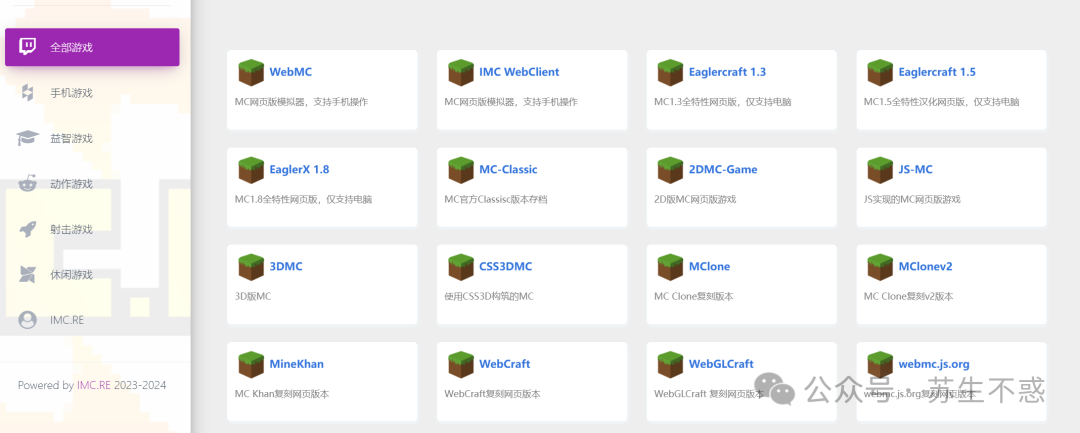The width and height of the screenshot is (1080, 433).
Task: Click the grass block icon for CSS3DMC
Action: 461,267
